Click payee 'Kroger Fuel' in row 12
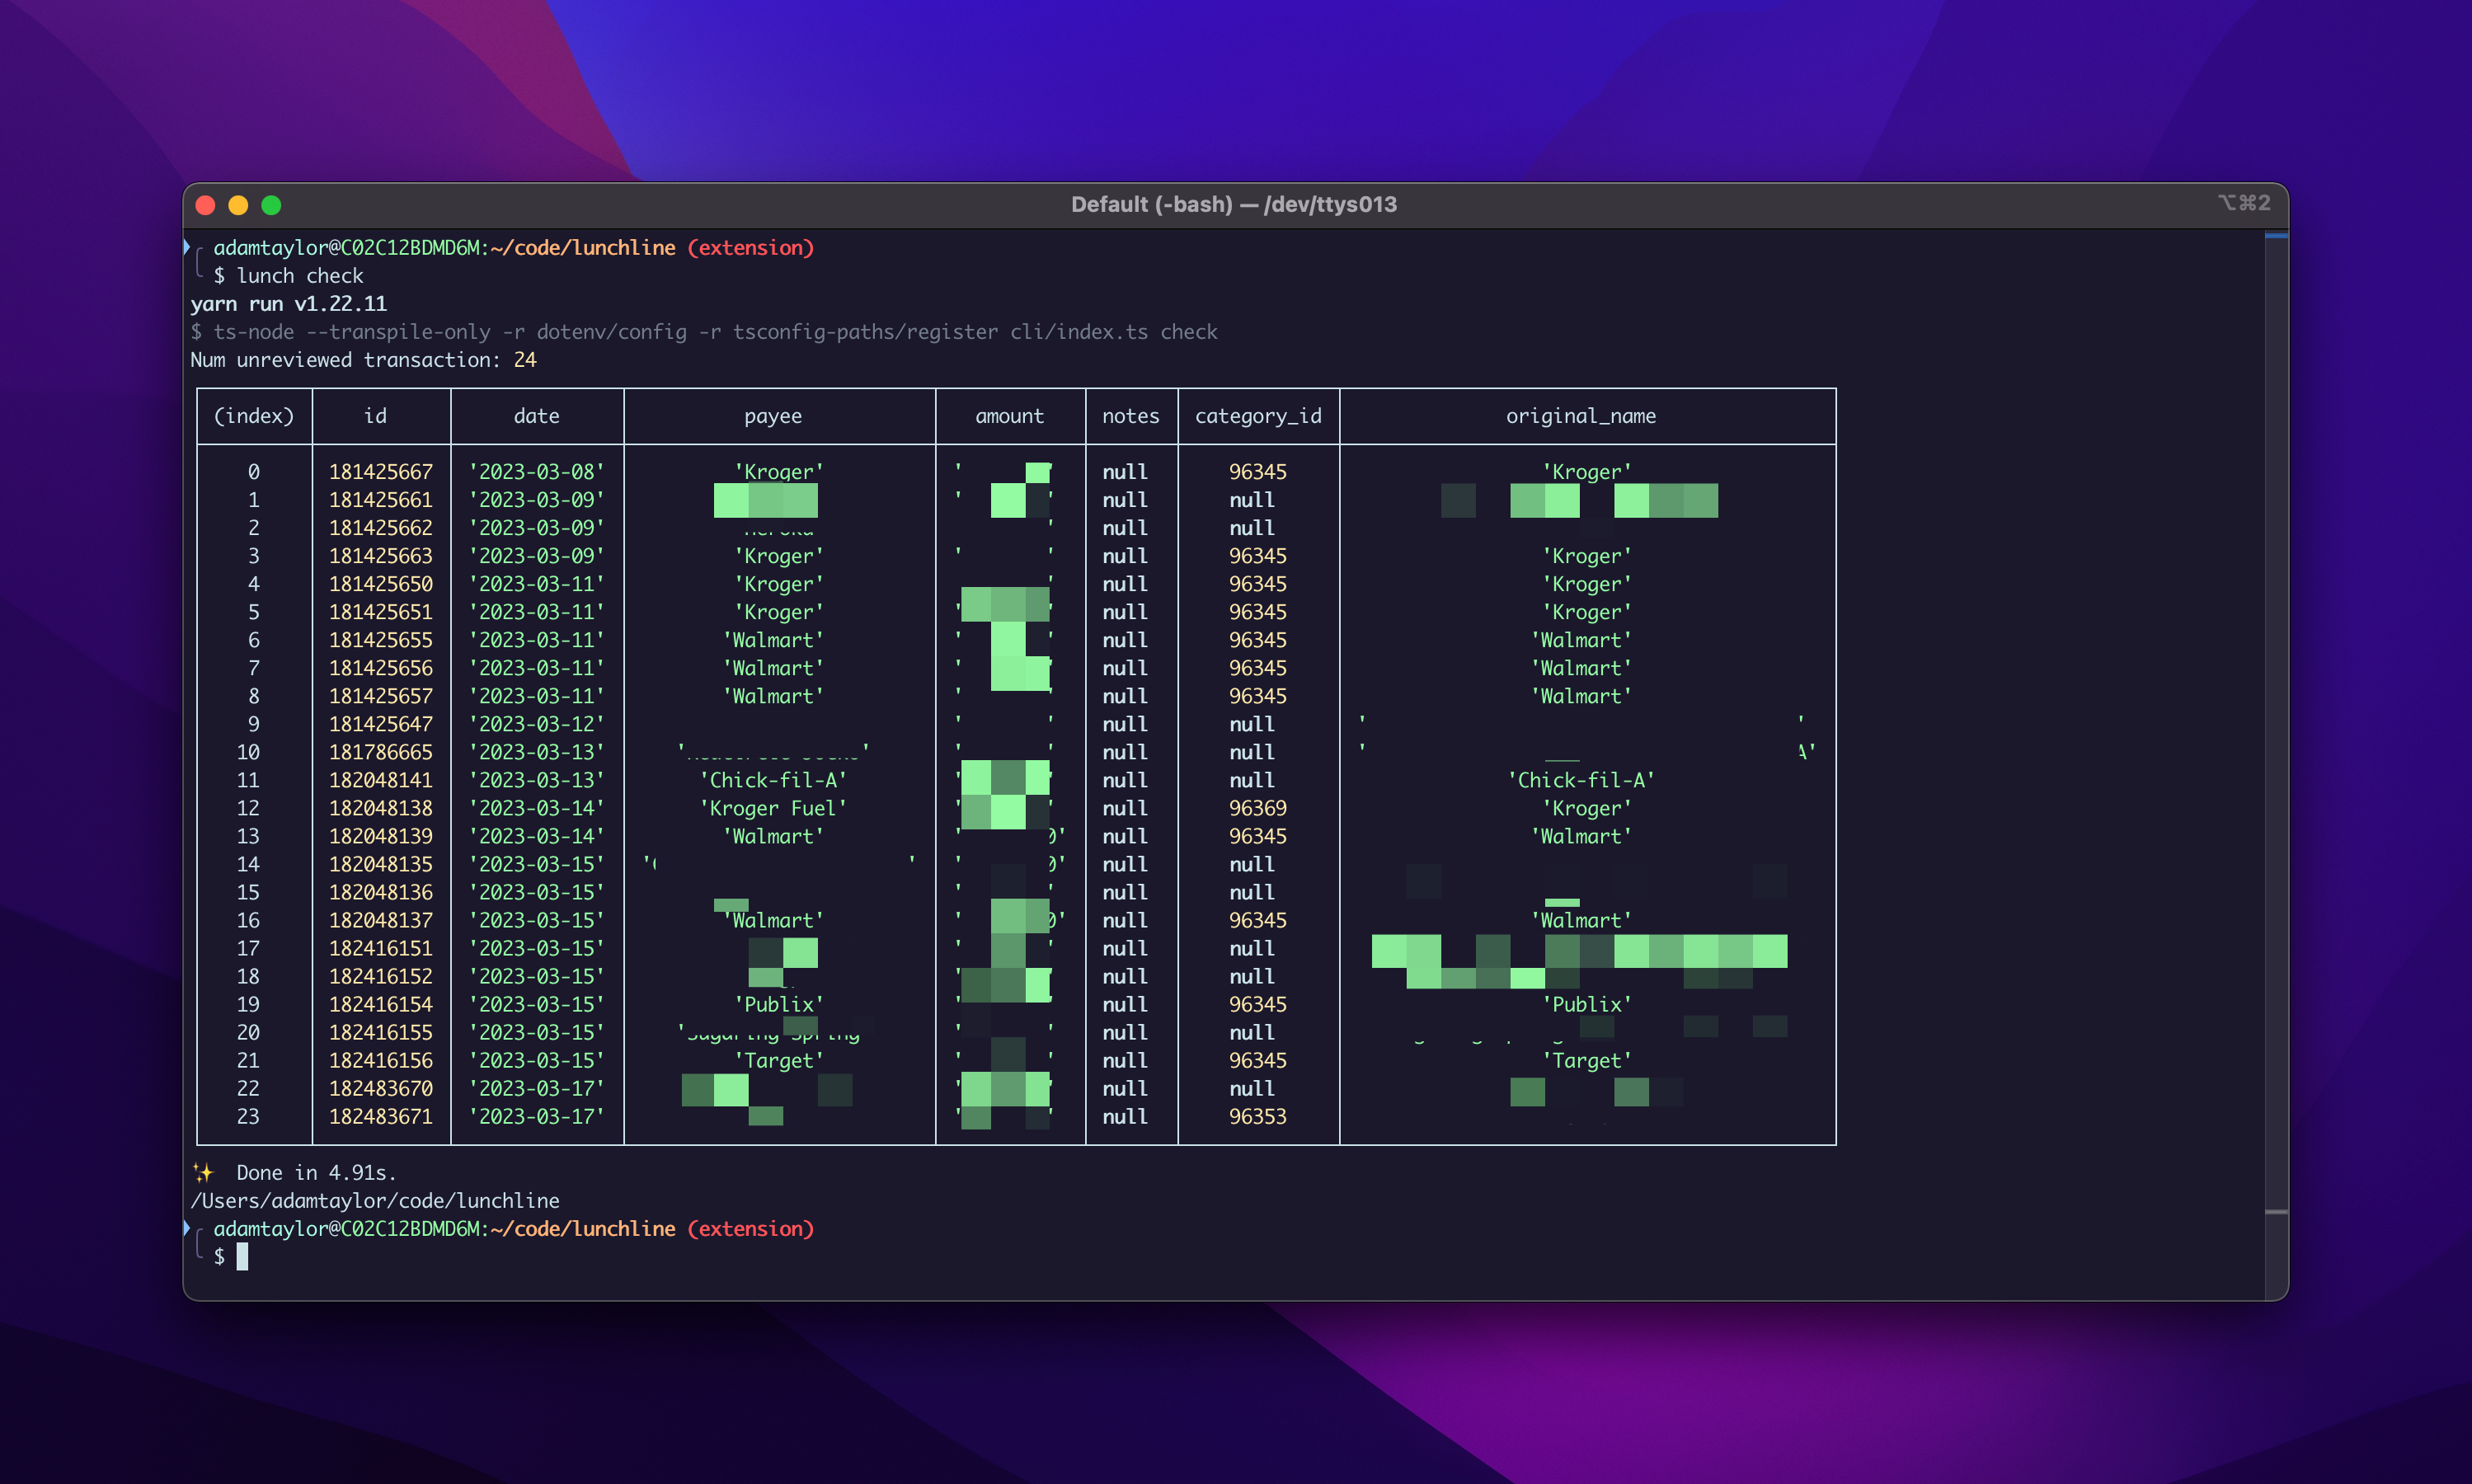 tap(773, 808)
